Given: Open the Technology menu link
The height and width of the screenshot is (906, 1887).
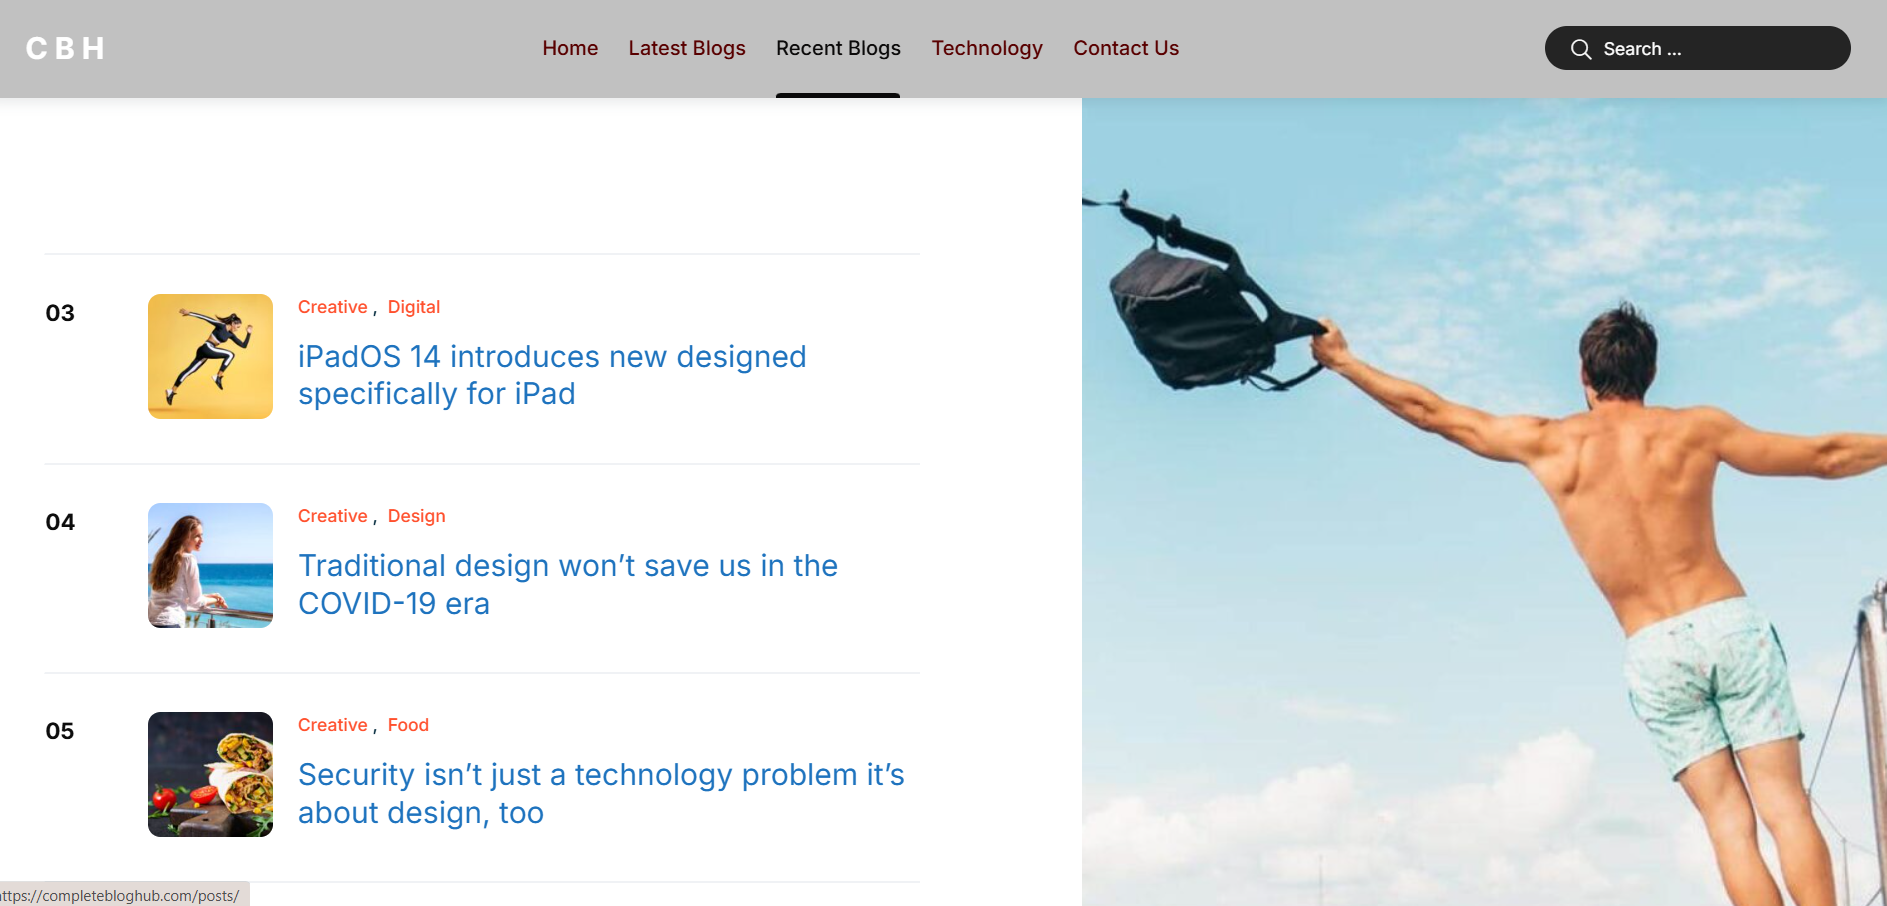Looking at the screenshot, I should point(986,48).
